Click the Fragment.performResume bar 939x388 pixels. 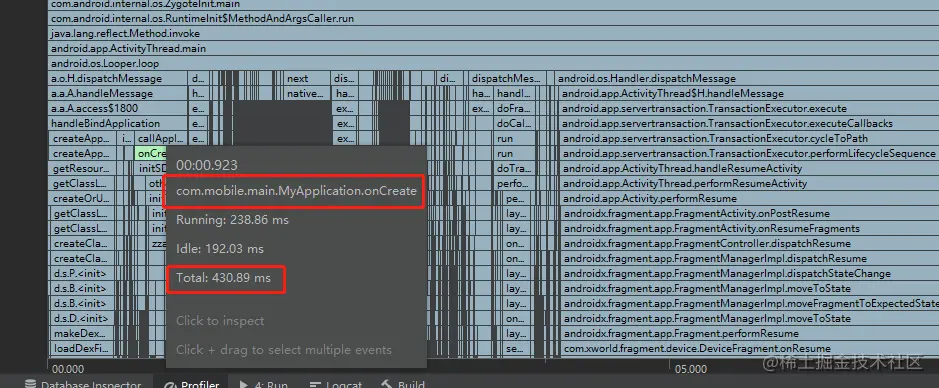click(750, 334)
